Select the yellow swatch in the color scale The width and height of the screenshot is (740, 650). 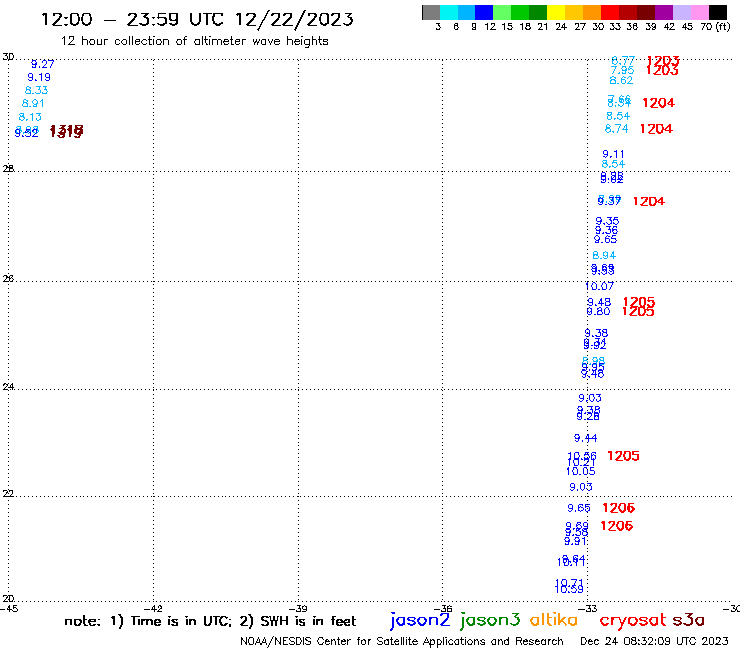click(x=556, y=12)
